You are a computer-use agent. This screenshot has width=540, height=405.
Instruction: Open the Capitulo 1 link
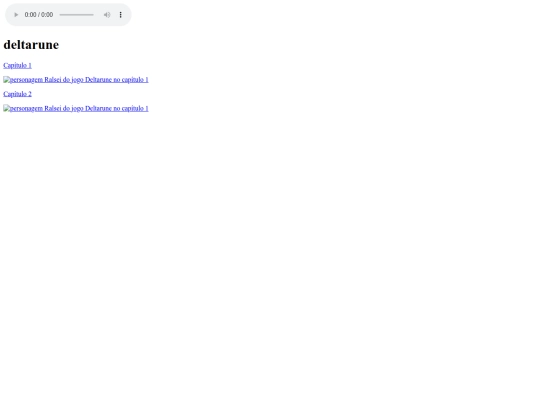(18, 65)
